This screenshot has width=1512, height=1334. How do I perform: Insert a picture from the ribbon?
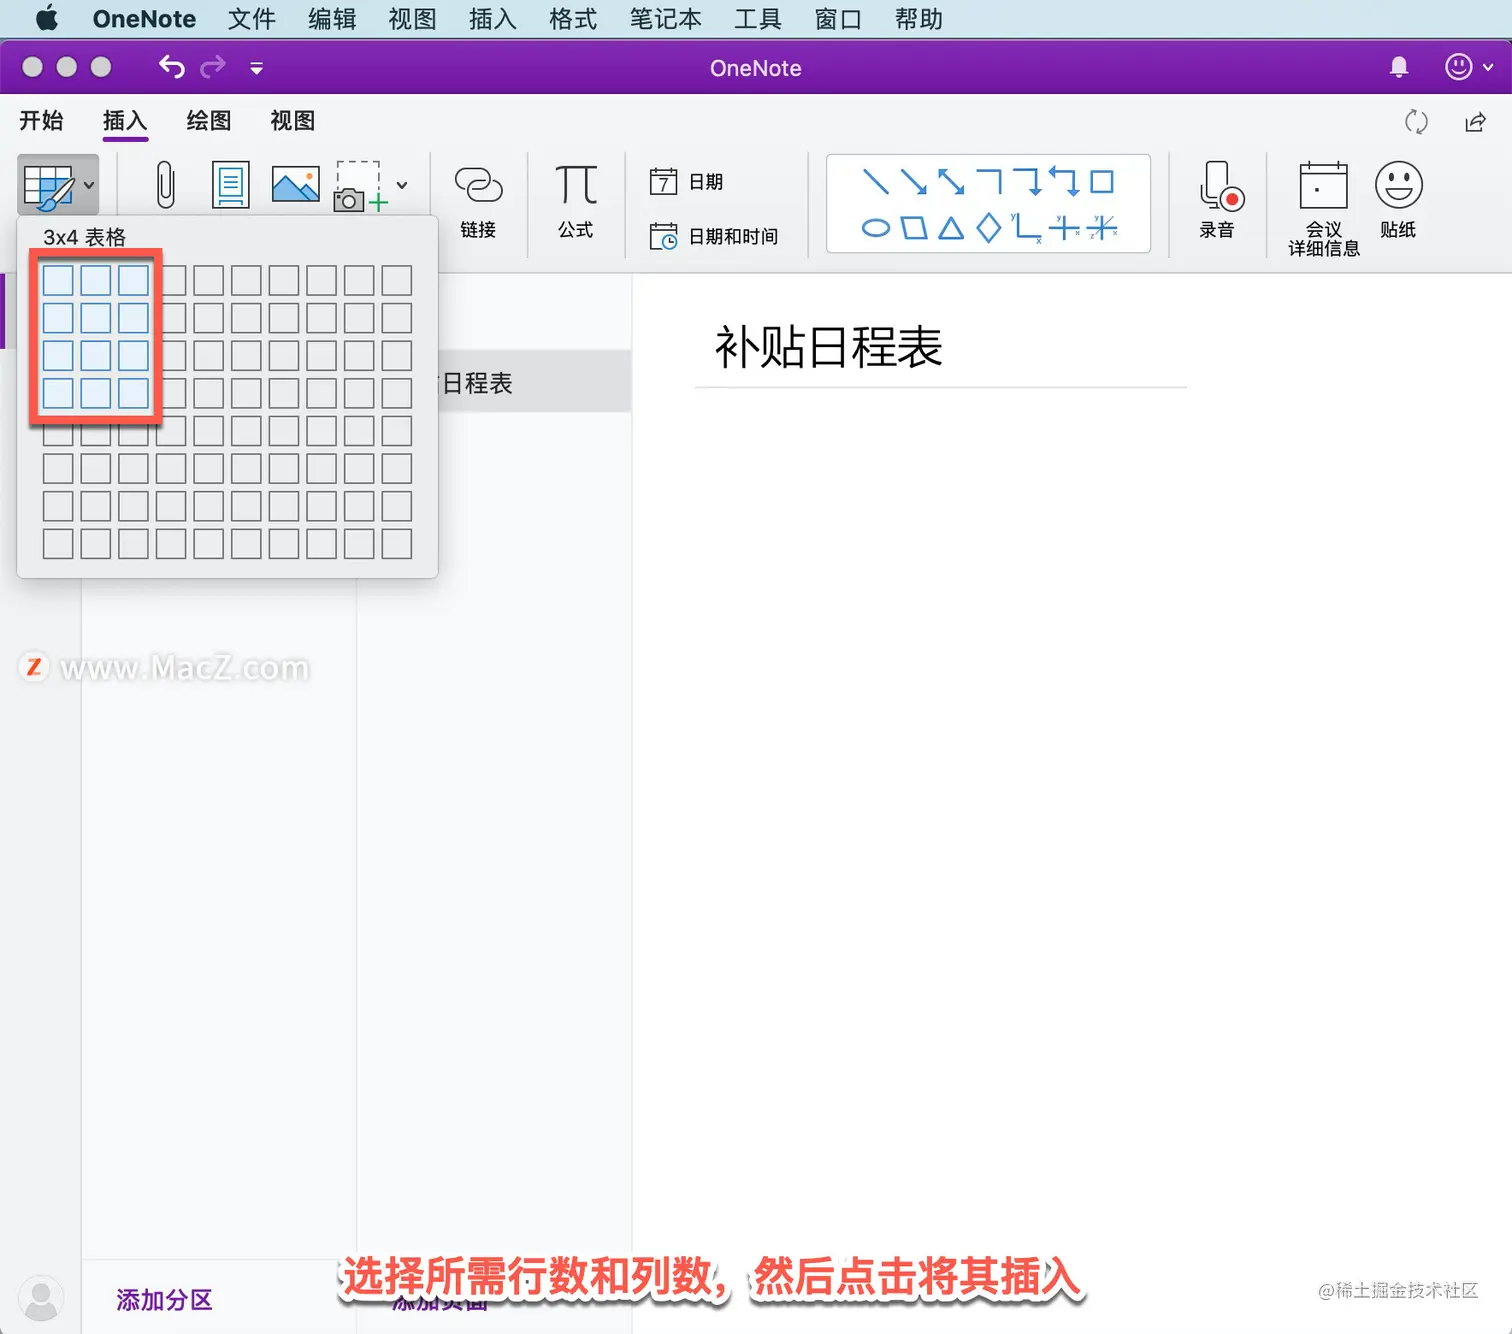[296, 185]
